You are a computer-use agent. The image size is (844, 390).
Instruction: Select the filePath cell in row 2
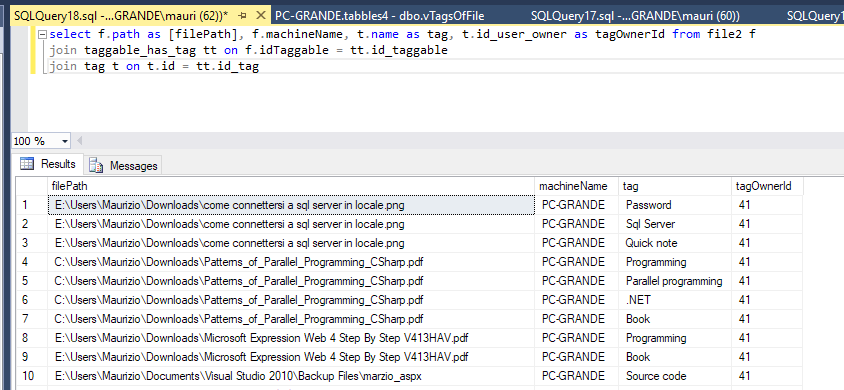pos(291,224)
